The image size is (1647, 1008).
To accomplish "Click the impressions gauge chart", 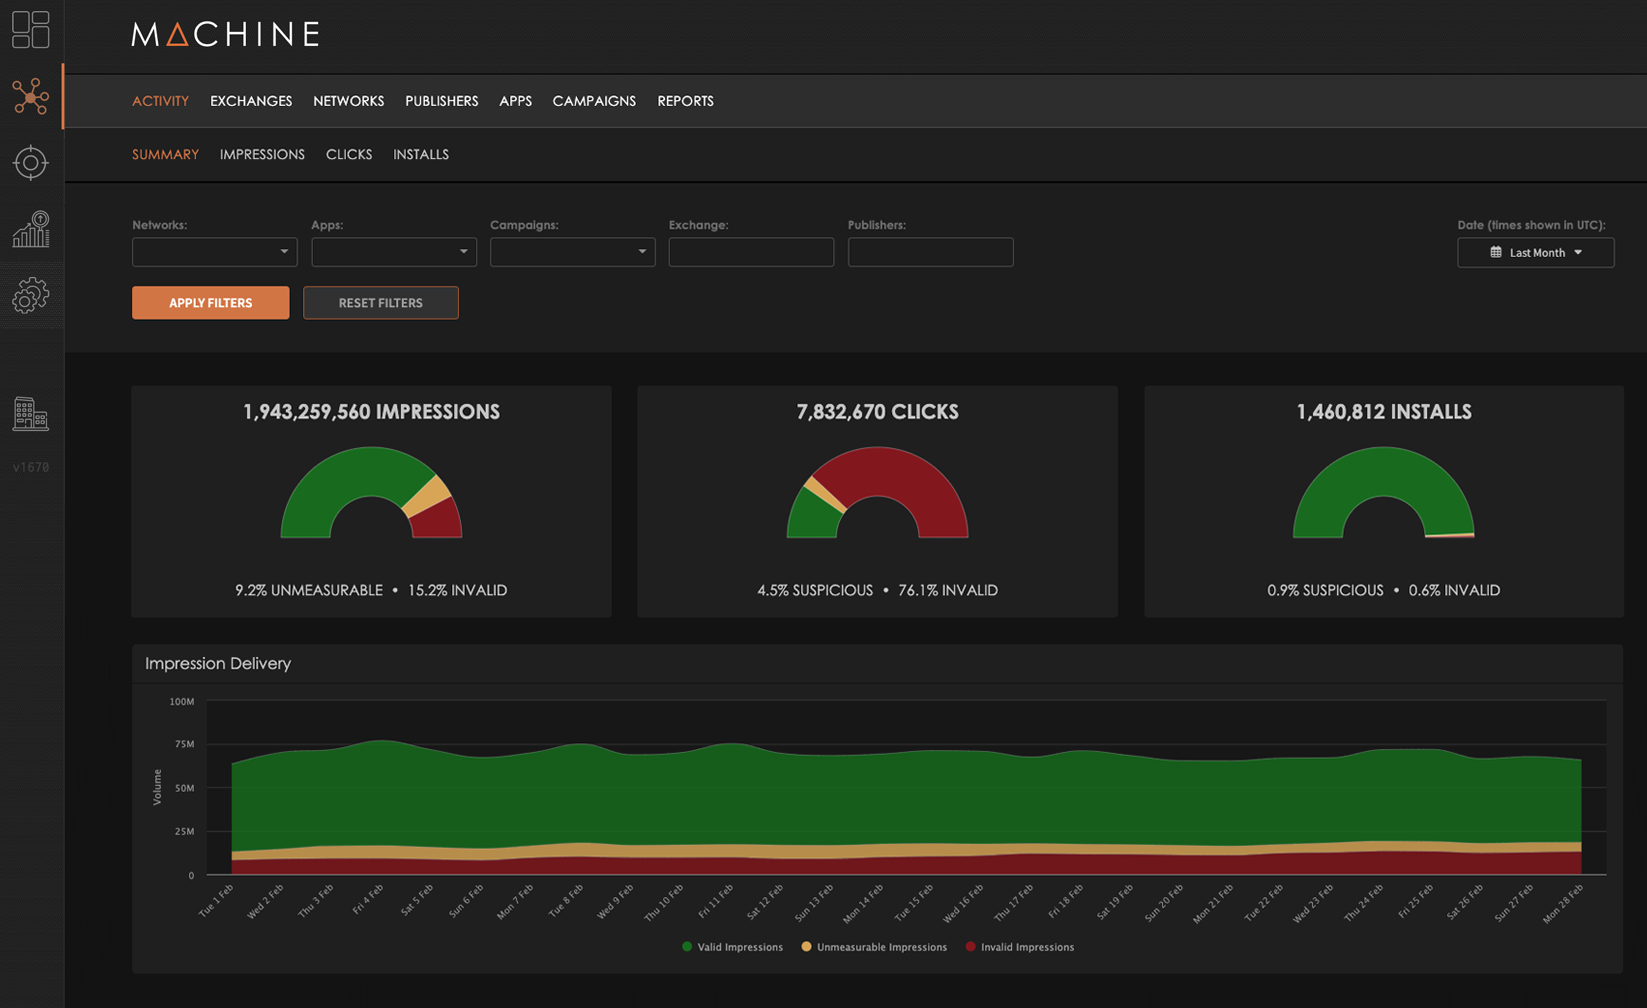I will [371, 492].
